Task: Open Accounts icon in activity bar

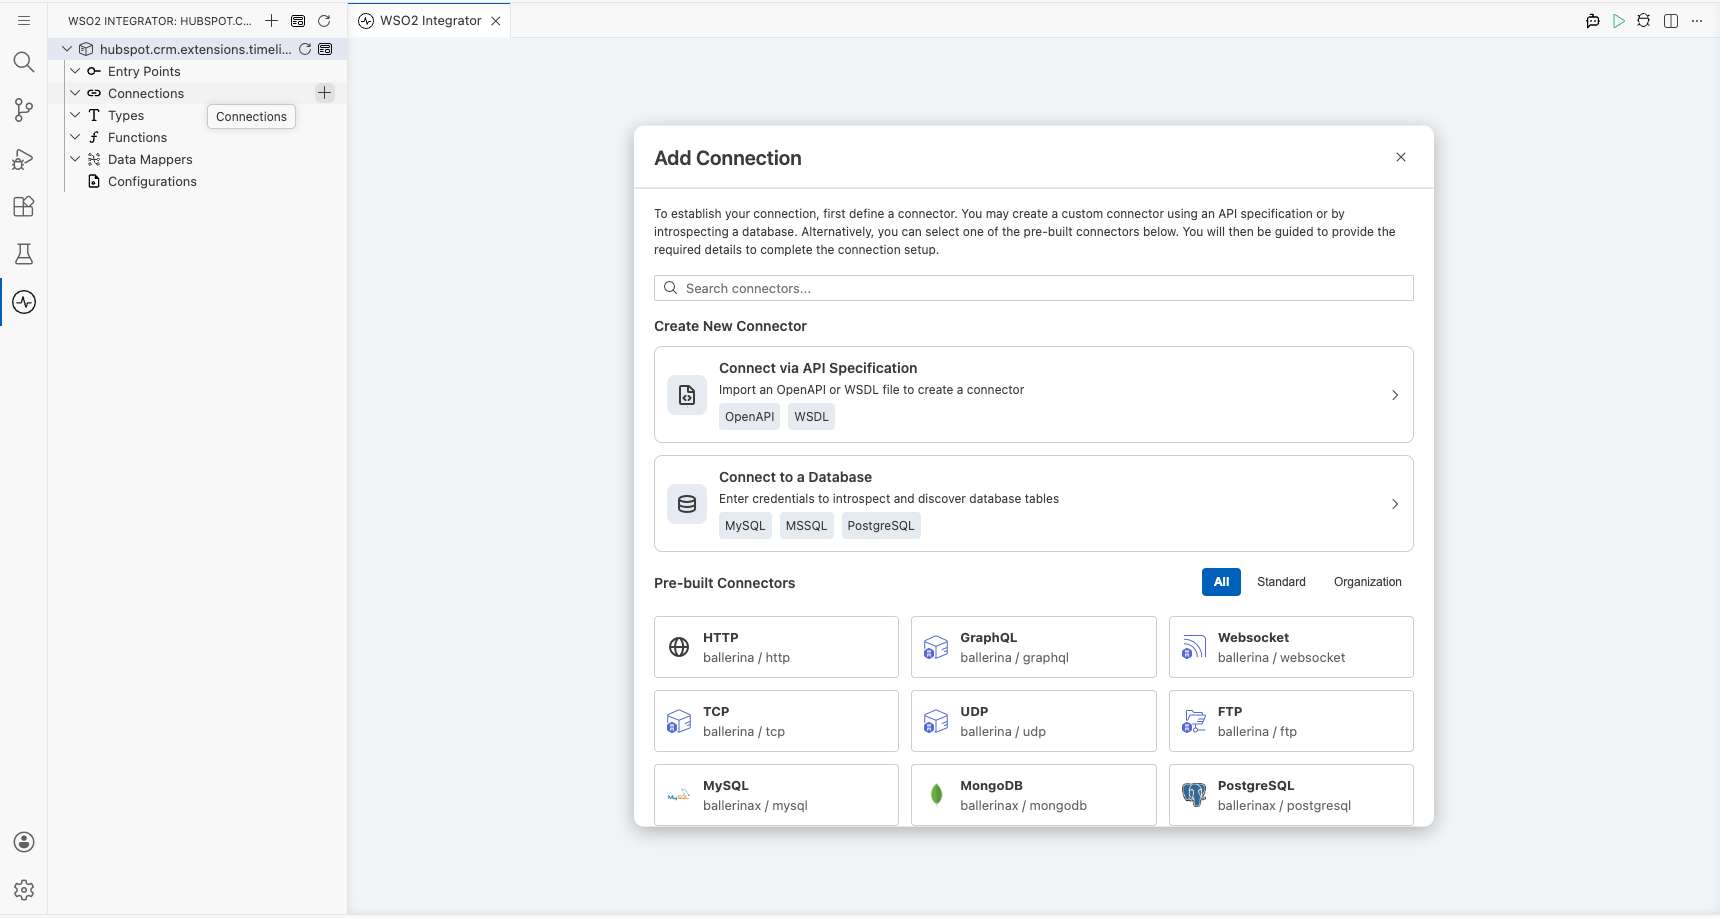Action: pyautogui.click(x=24, y=842)
